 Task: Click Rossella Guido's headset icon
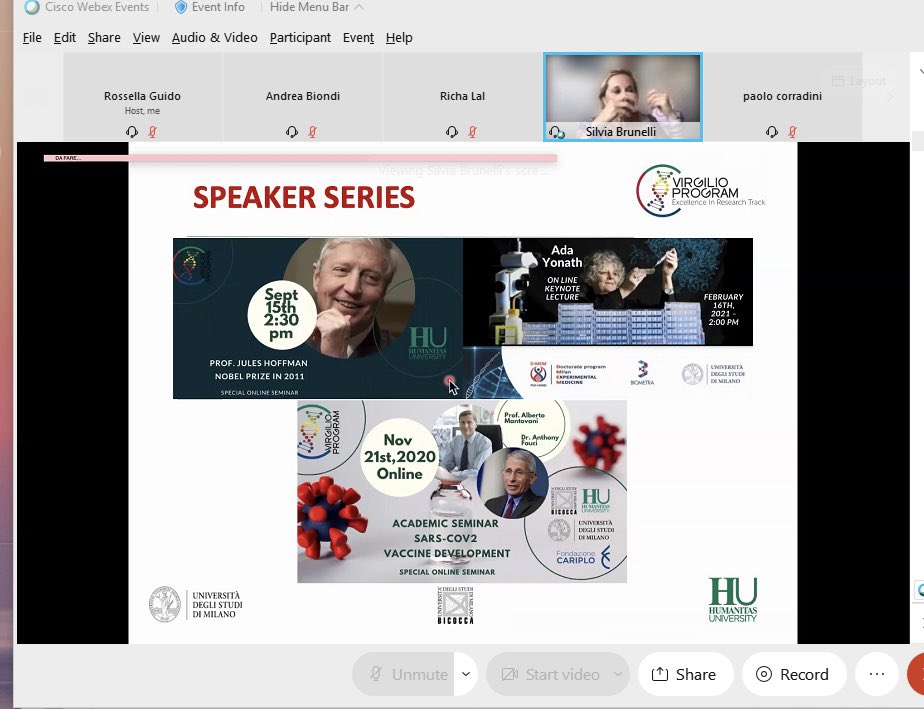tap(131, 132)
